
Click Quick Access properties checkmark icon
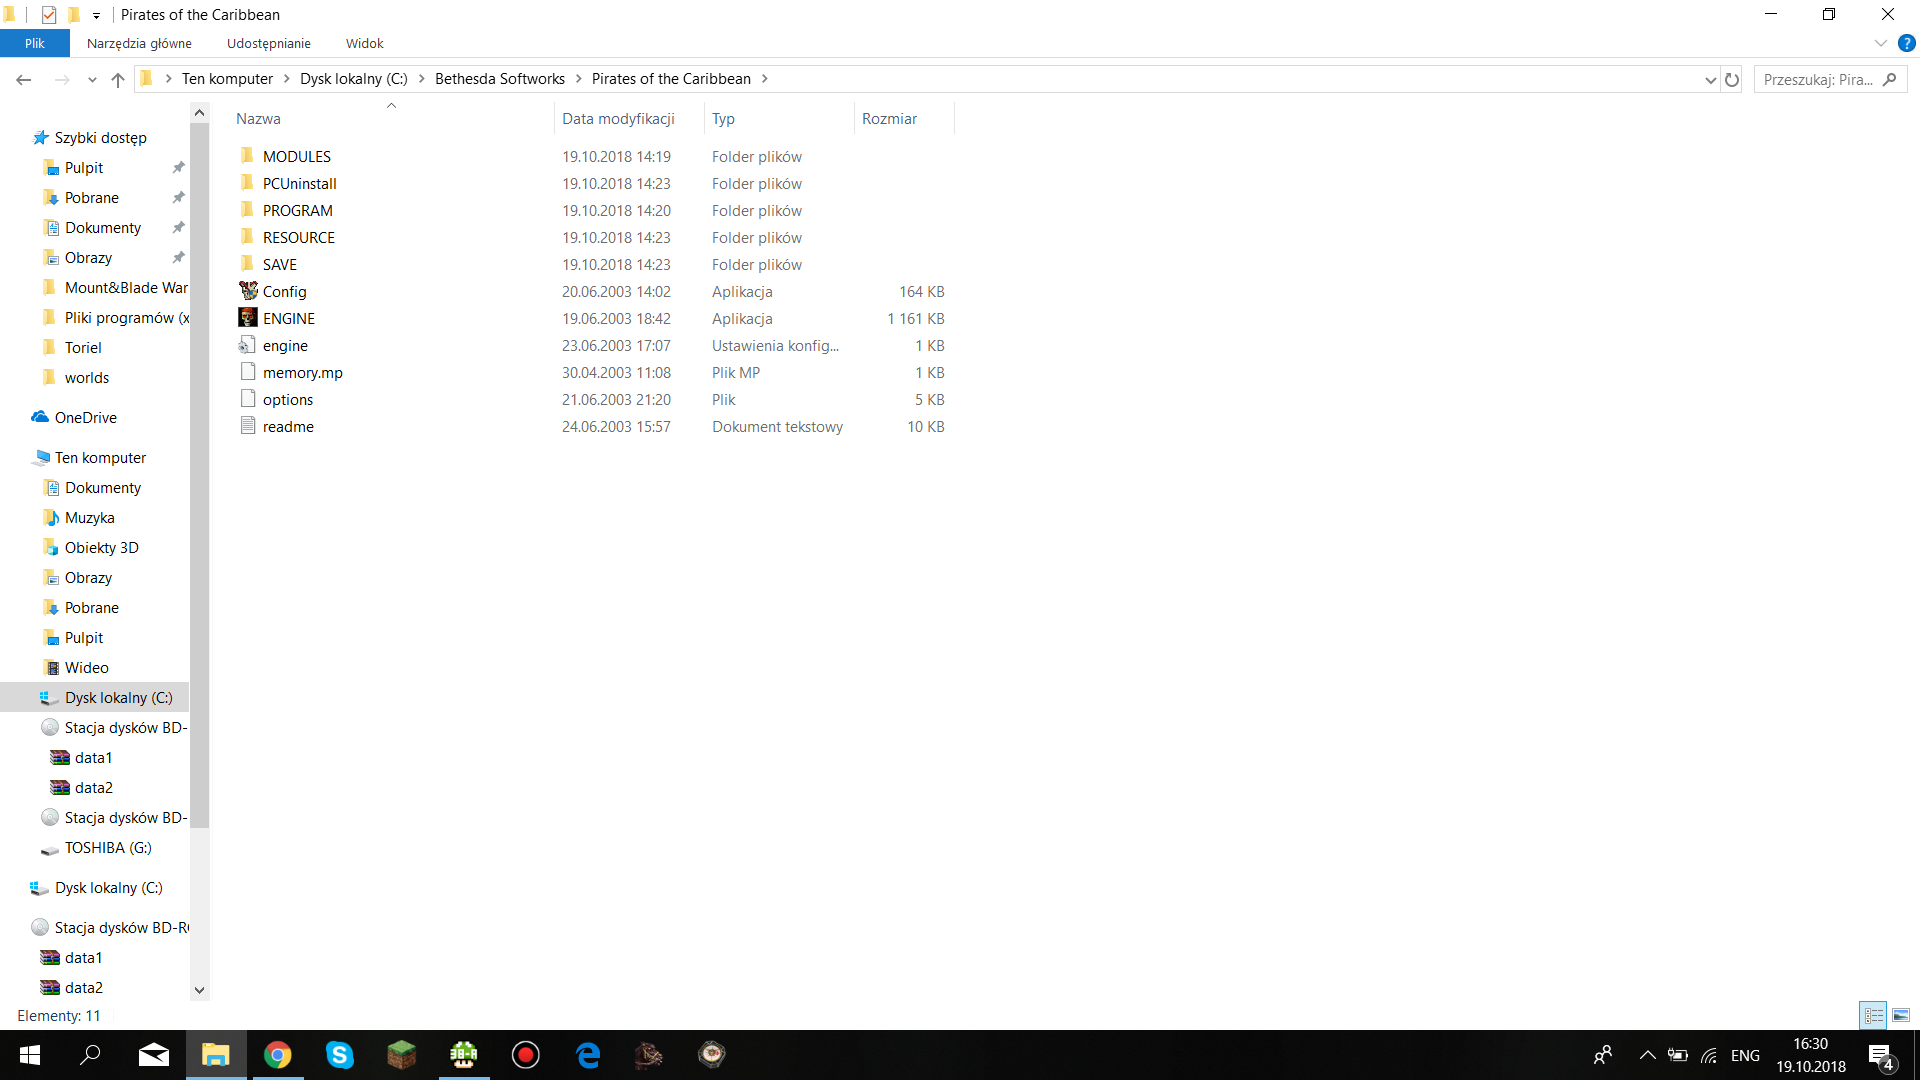49,15
